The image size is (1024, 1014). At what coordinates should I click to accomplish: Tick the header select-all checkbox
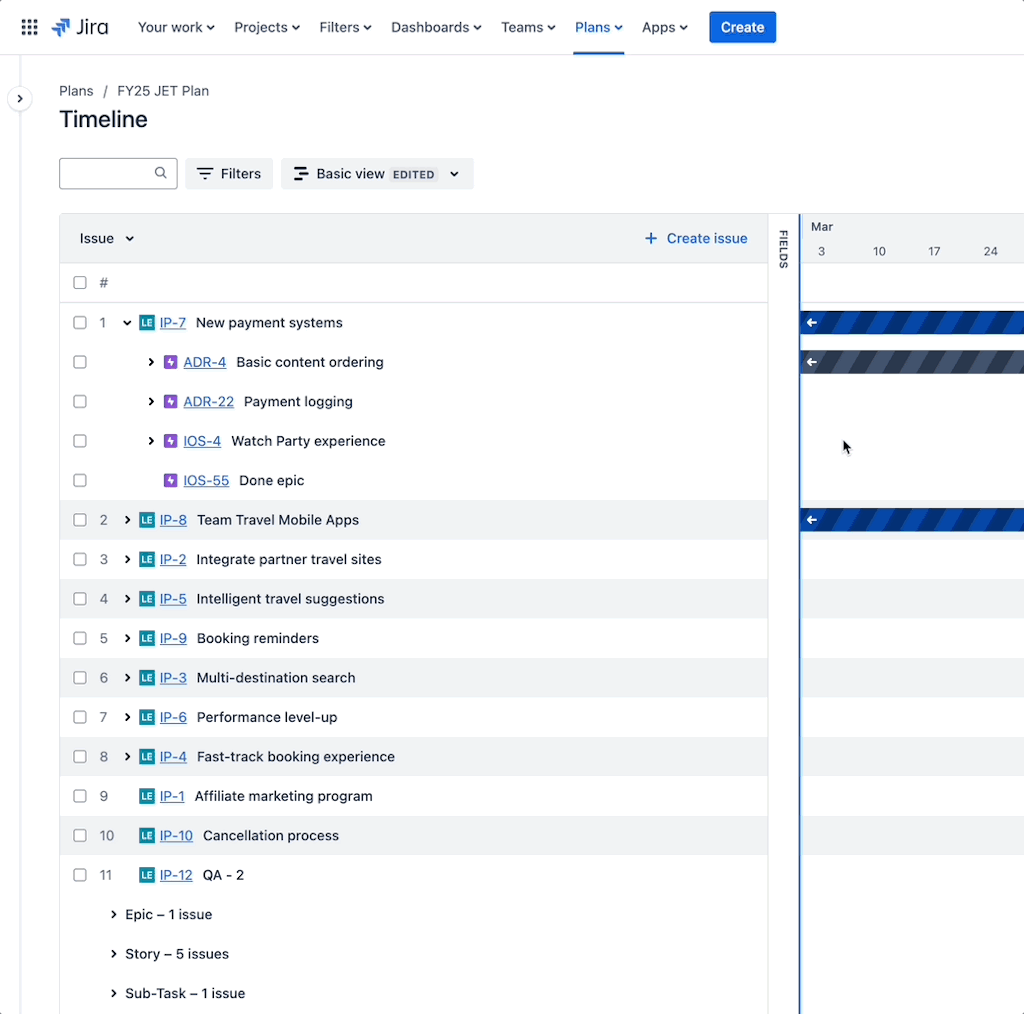(80, 282)
